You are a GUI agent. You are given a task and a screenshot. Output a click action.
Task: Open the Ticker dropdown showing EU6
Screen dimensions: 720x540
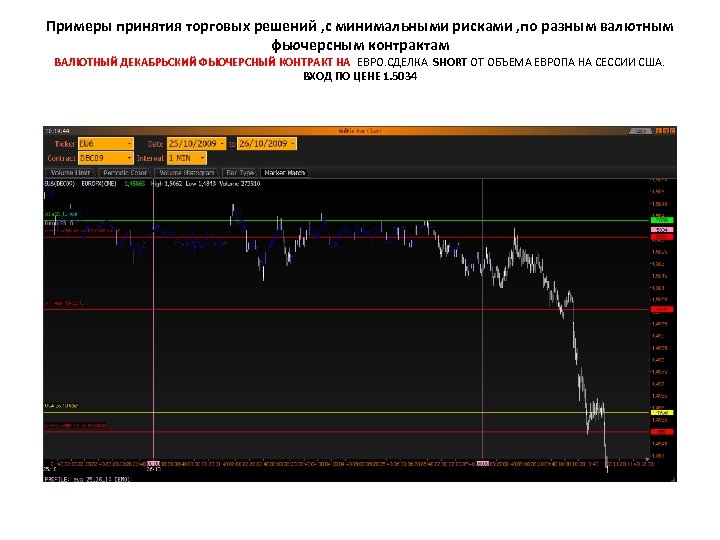[106, 144]
